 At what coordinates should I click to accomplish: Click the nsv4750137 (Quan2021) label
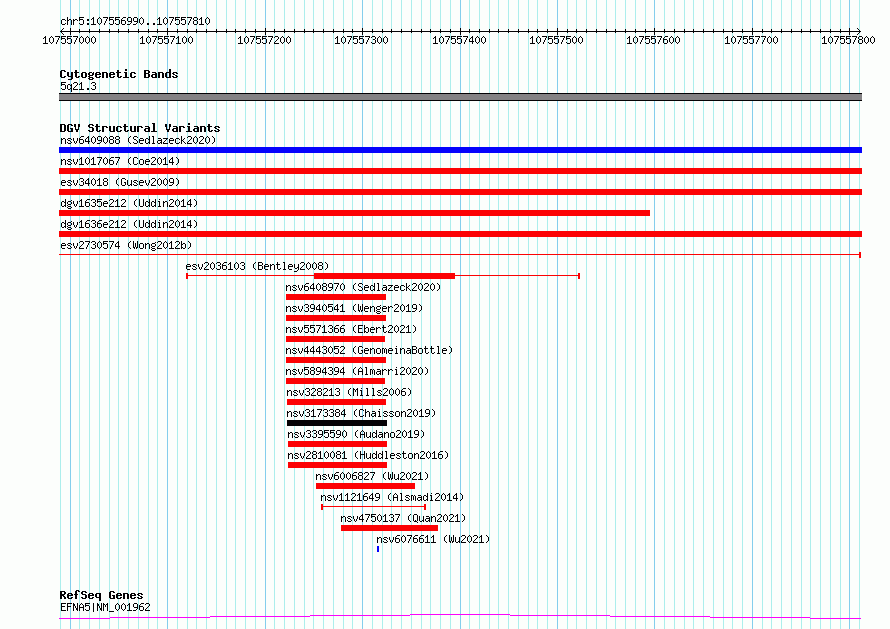(403, 518)
